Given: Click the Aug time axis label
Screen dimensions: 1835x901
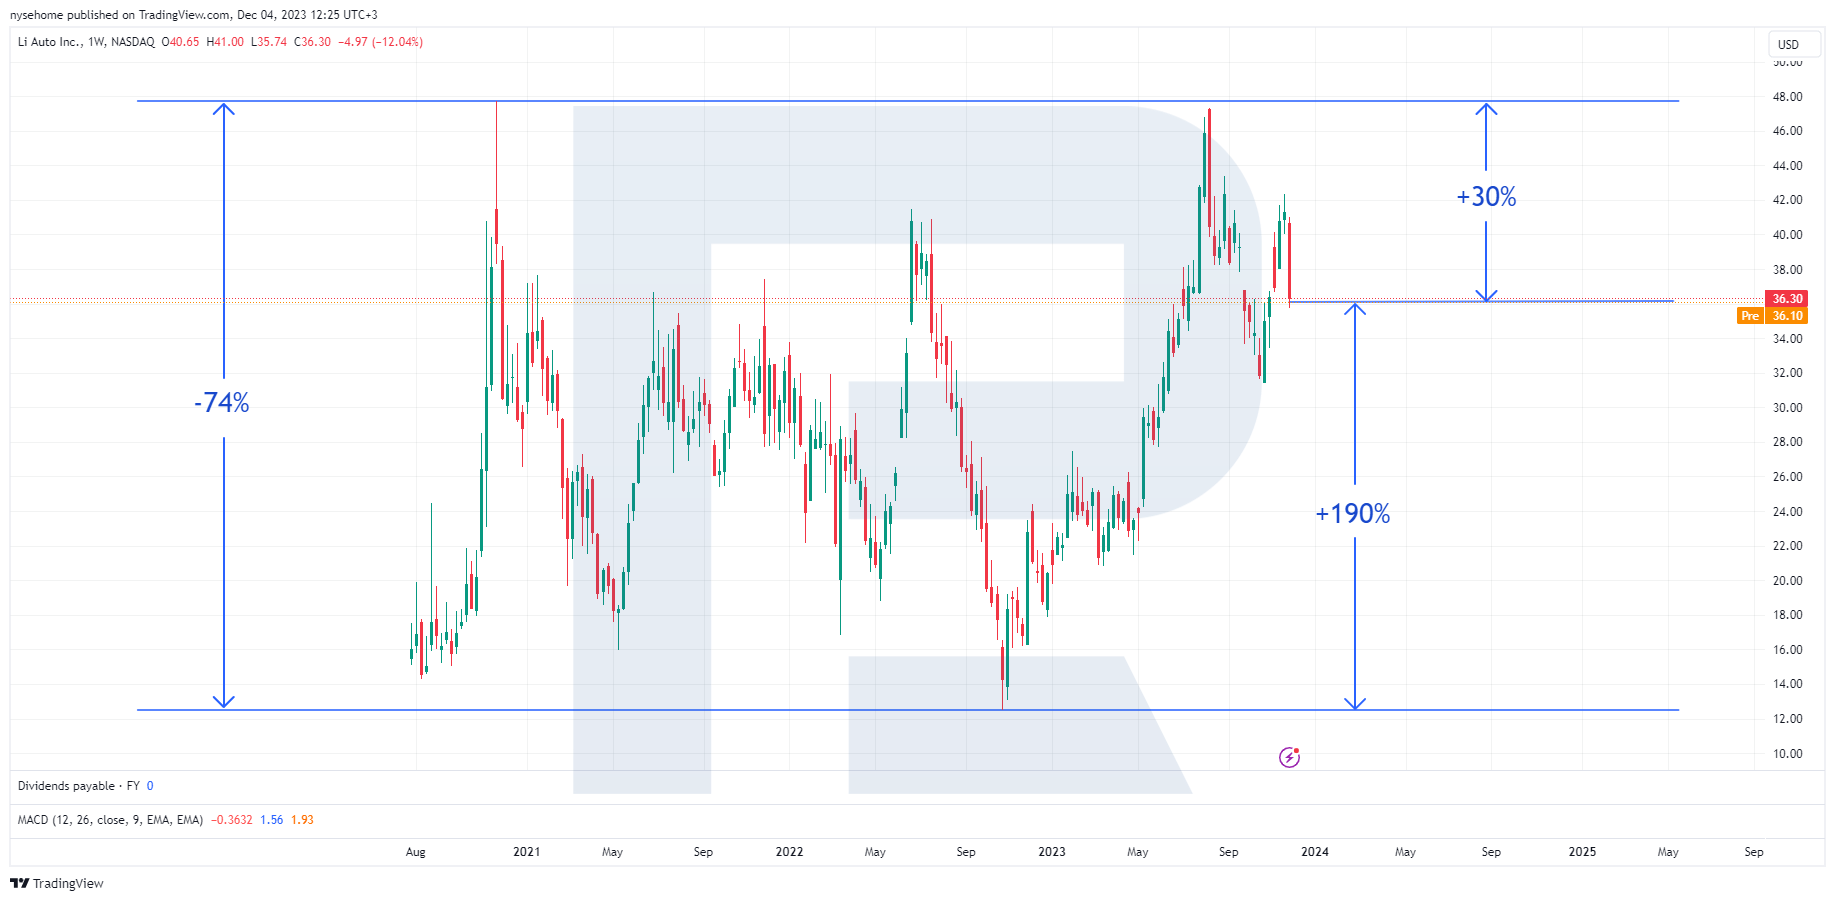Looking at the screenshot, I should coord(416,852).
